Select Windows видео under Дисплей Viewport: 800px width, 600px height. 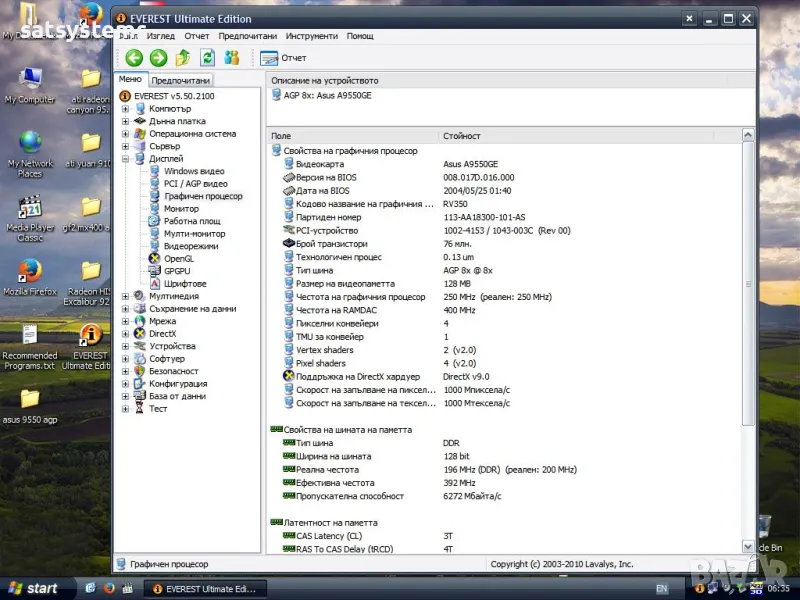pos(194,171)
